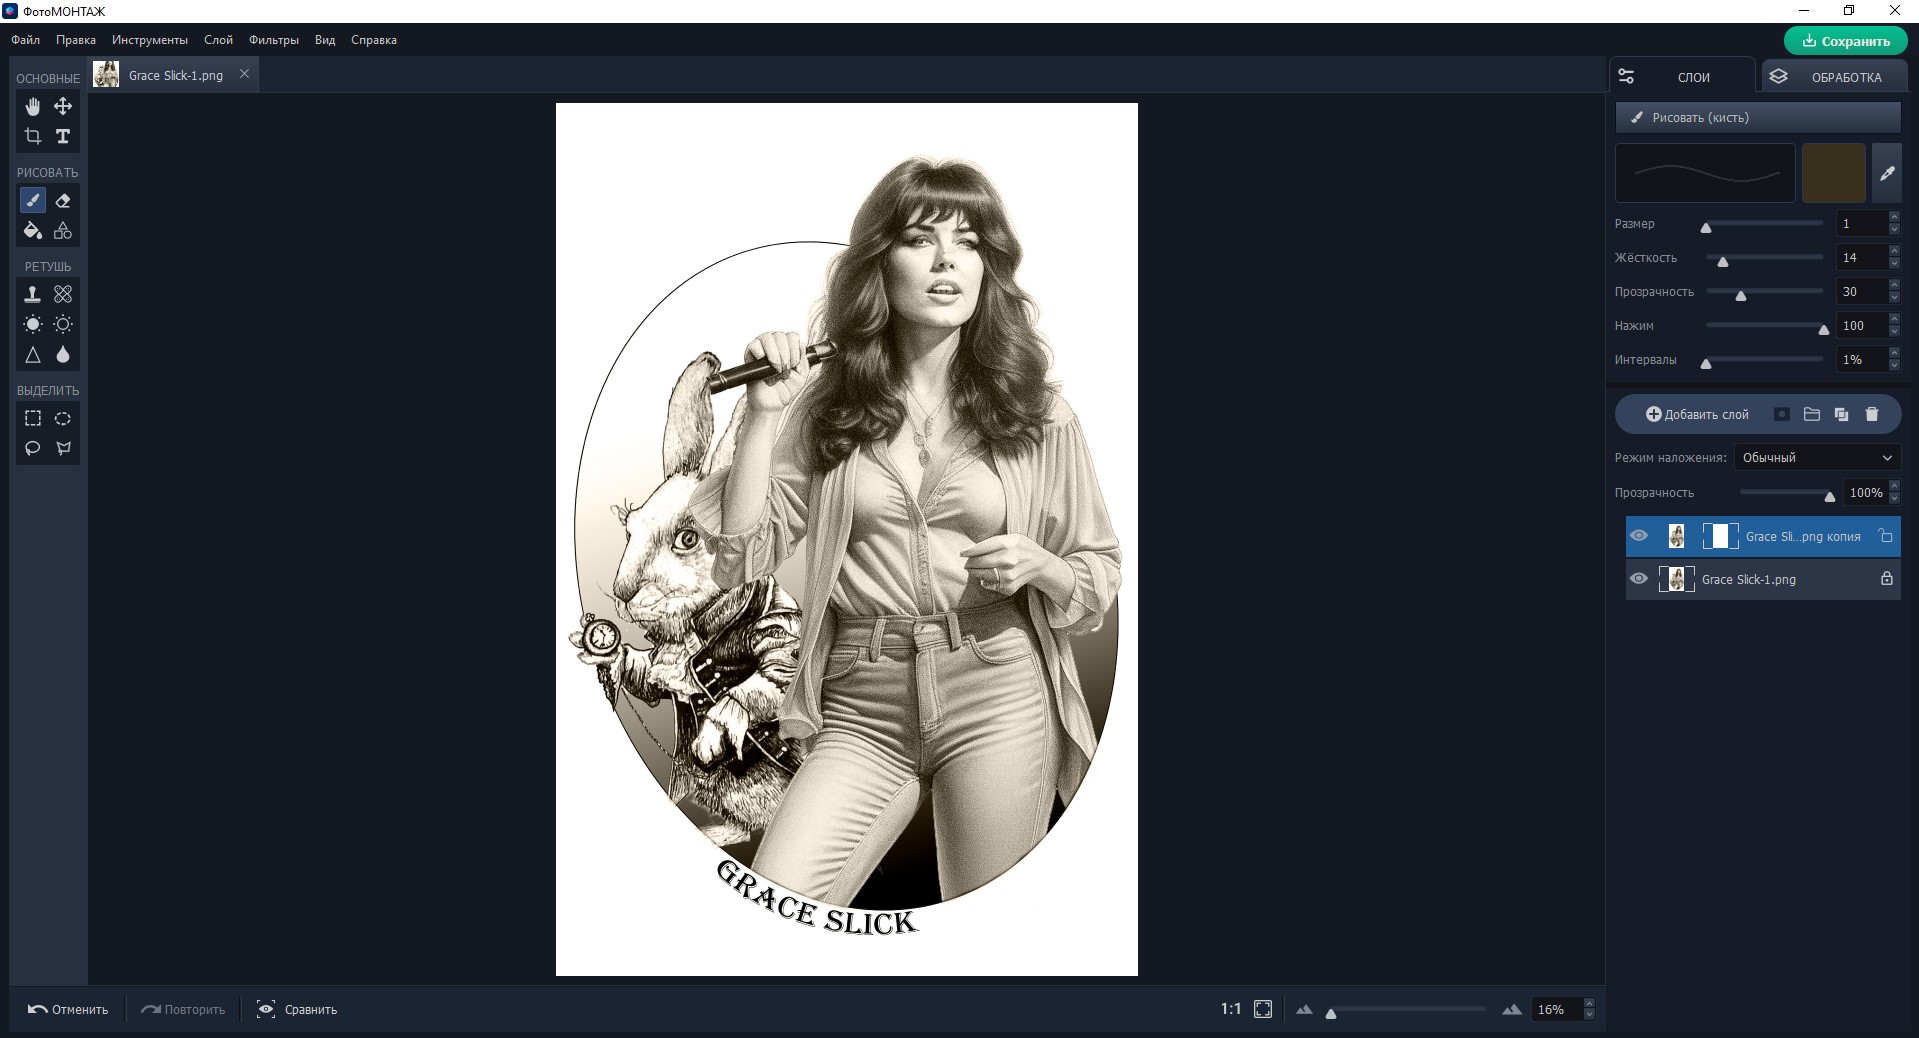Select the elliptical selection tool
Screen dimensions: 1919x1038
pos(63,418)
